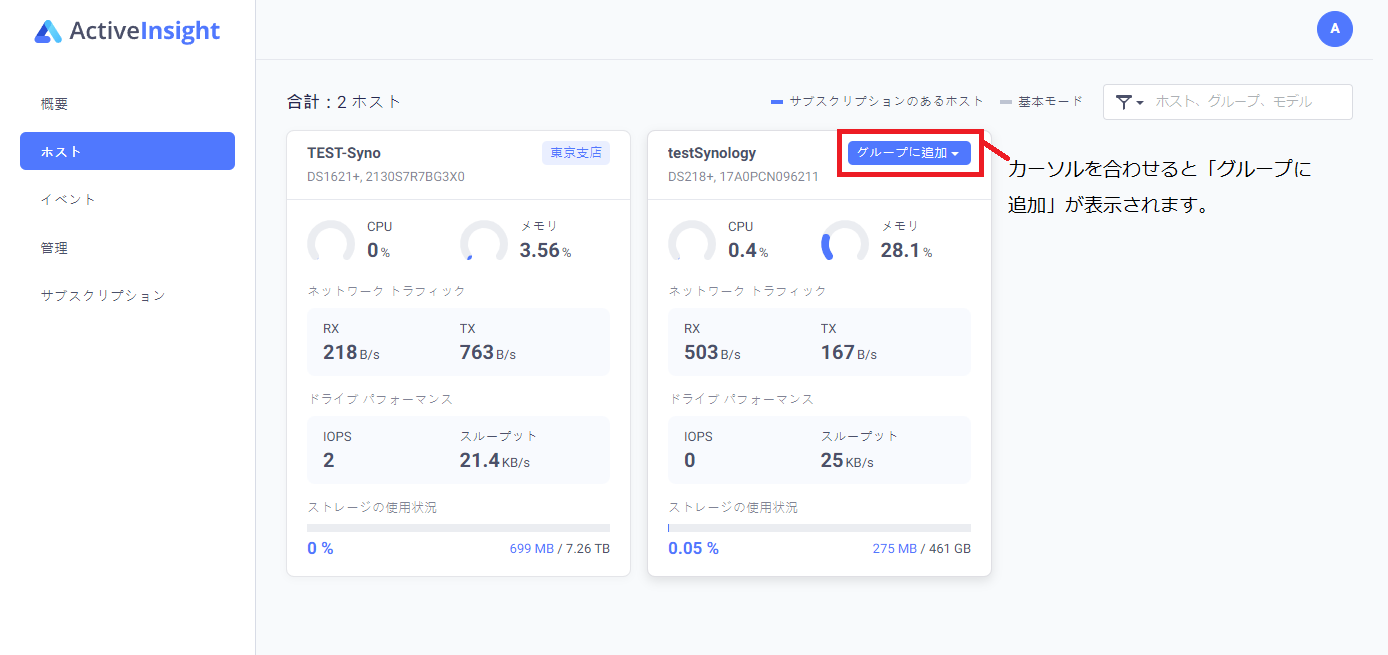Viewport: 1388px width, 655px height.
Task: Click the 0.05 % storage percentage
Action: pos(693,549)
